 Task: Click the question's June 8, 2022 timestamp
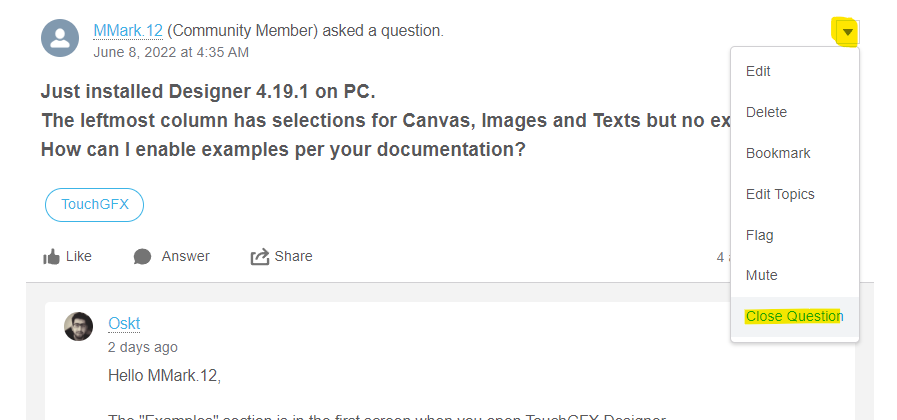(171, 53)
